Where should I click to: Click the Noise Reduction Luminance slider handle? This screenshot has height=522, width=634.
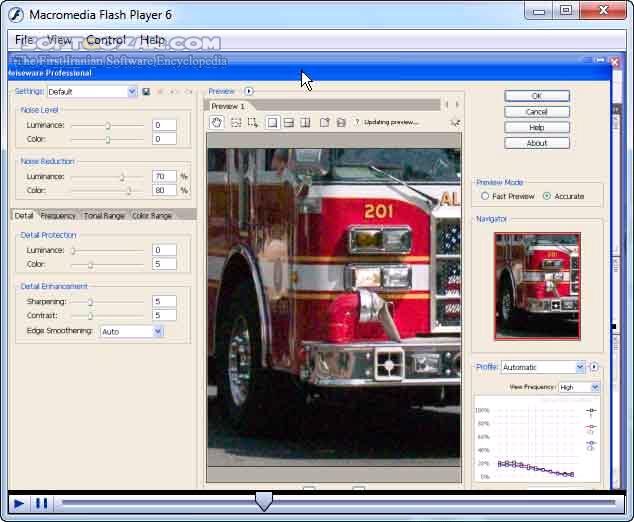pos(123,177)
